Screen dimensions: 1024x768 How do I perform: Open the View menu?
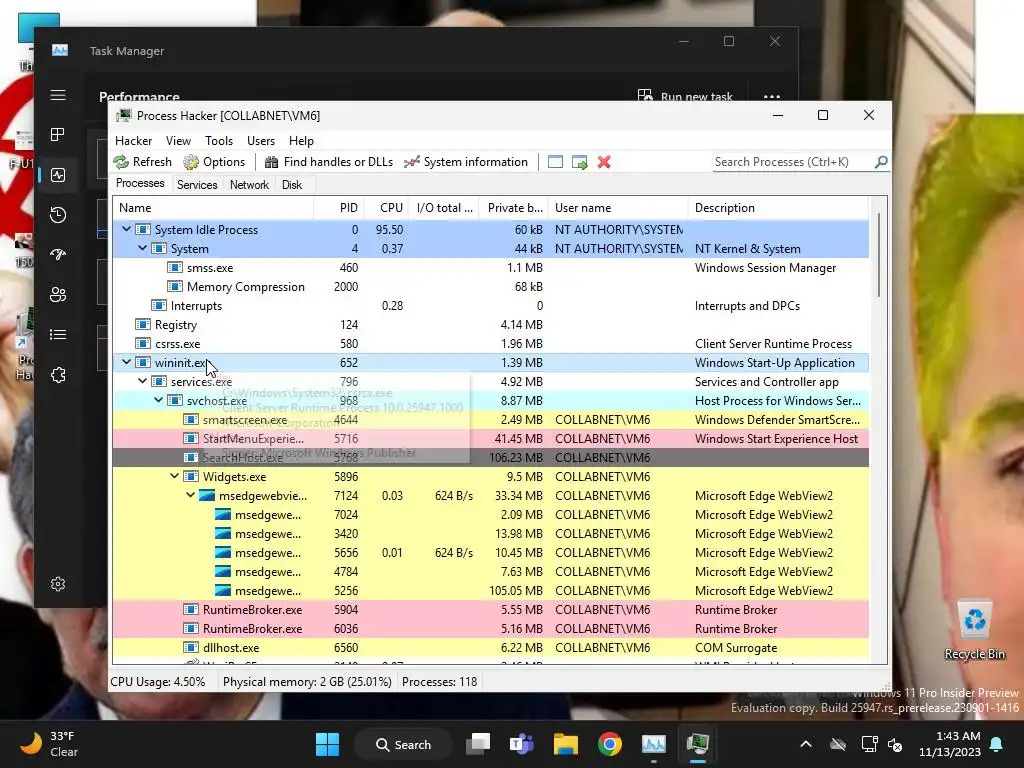coord(178,141)
